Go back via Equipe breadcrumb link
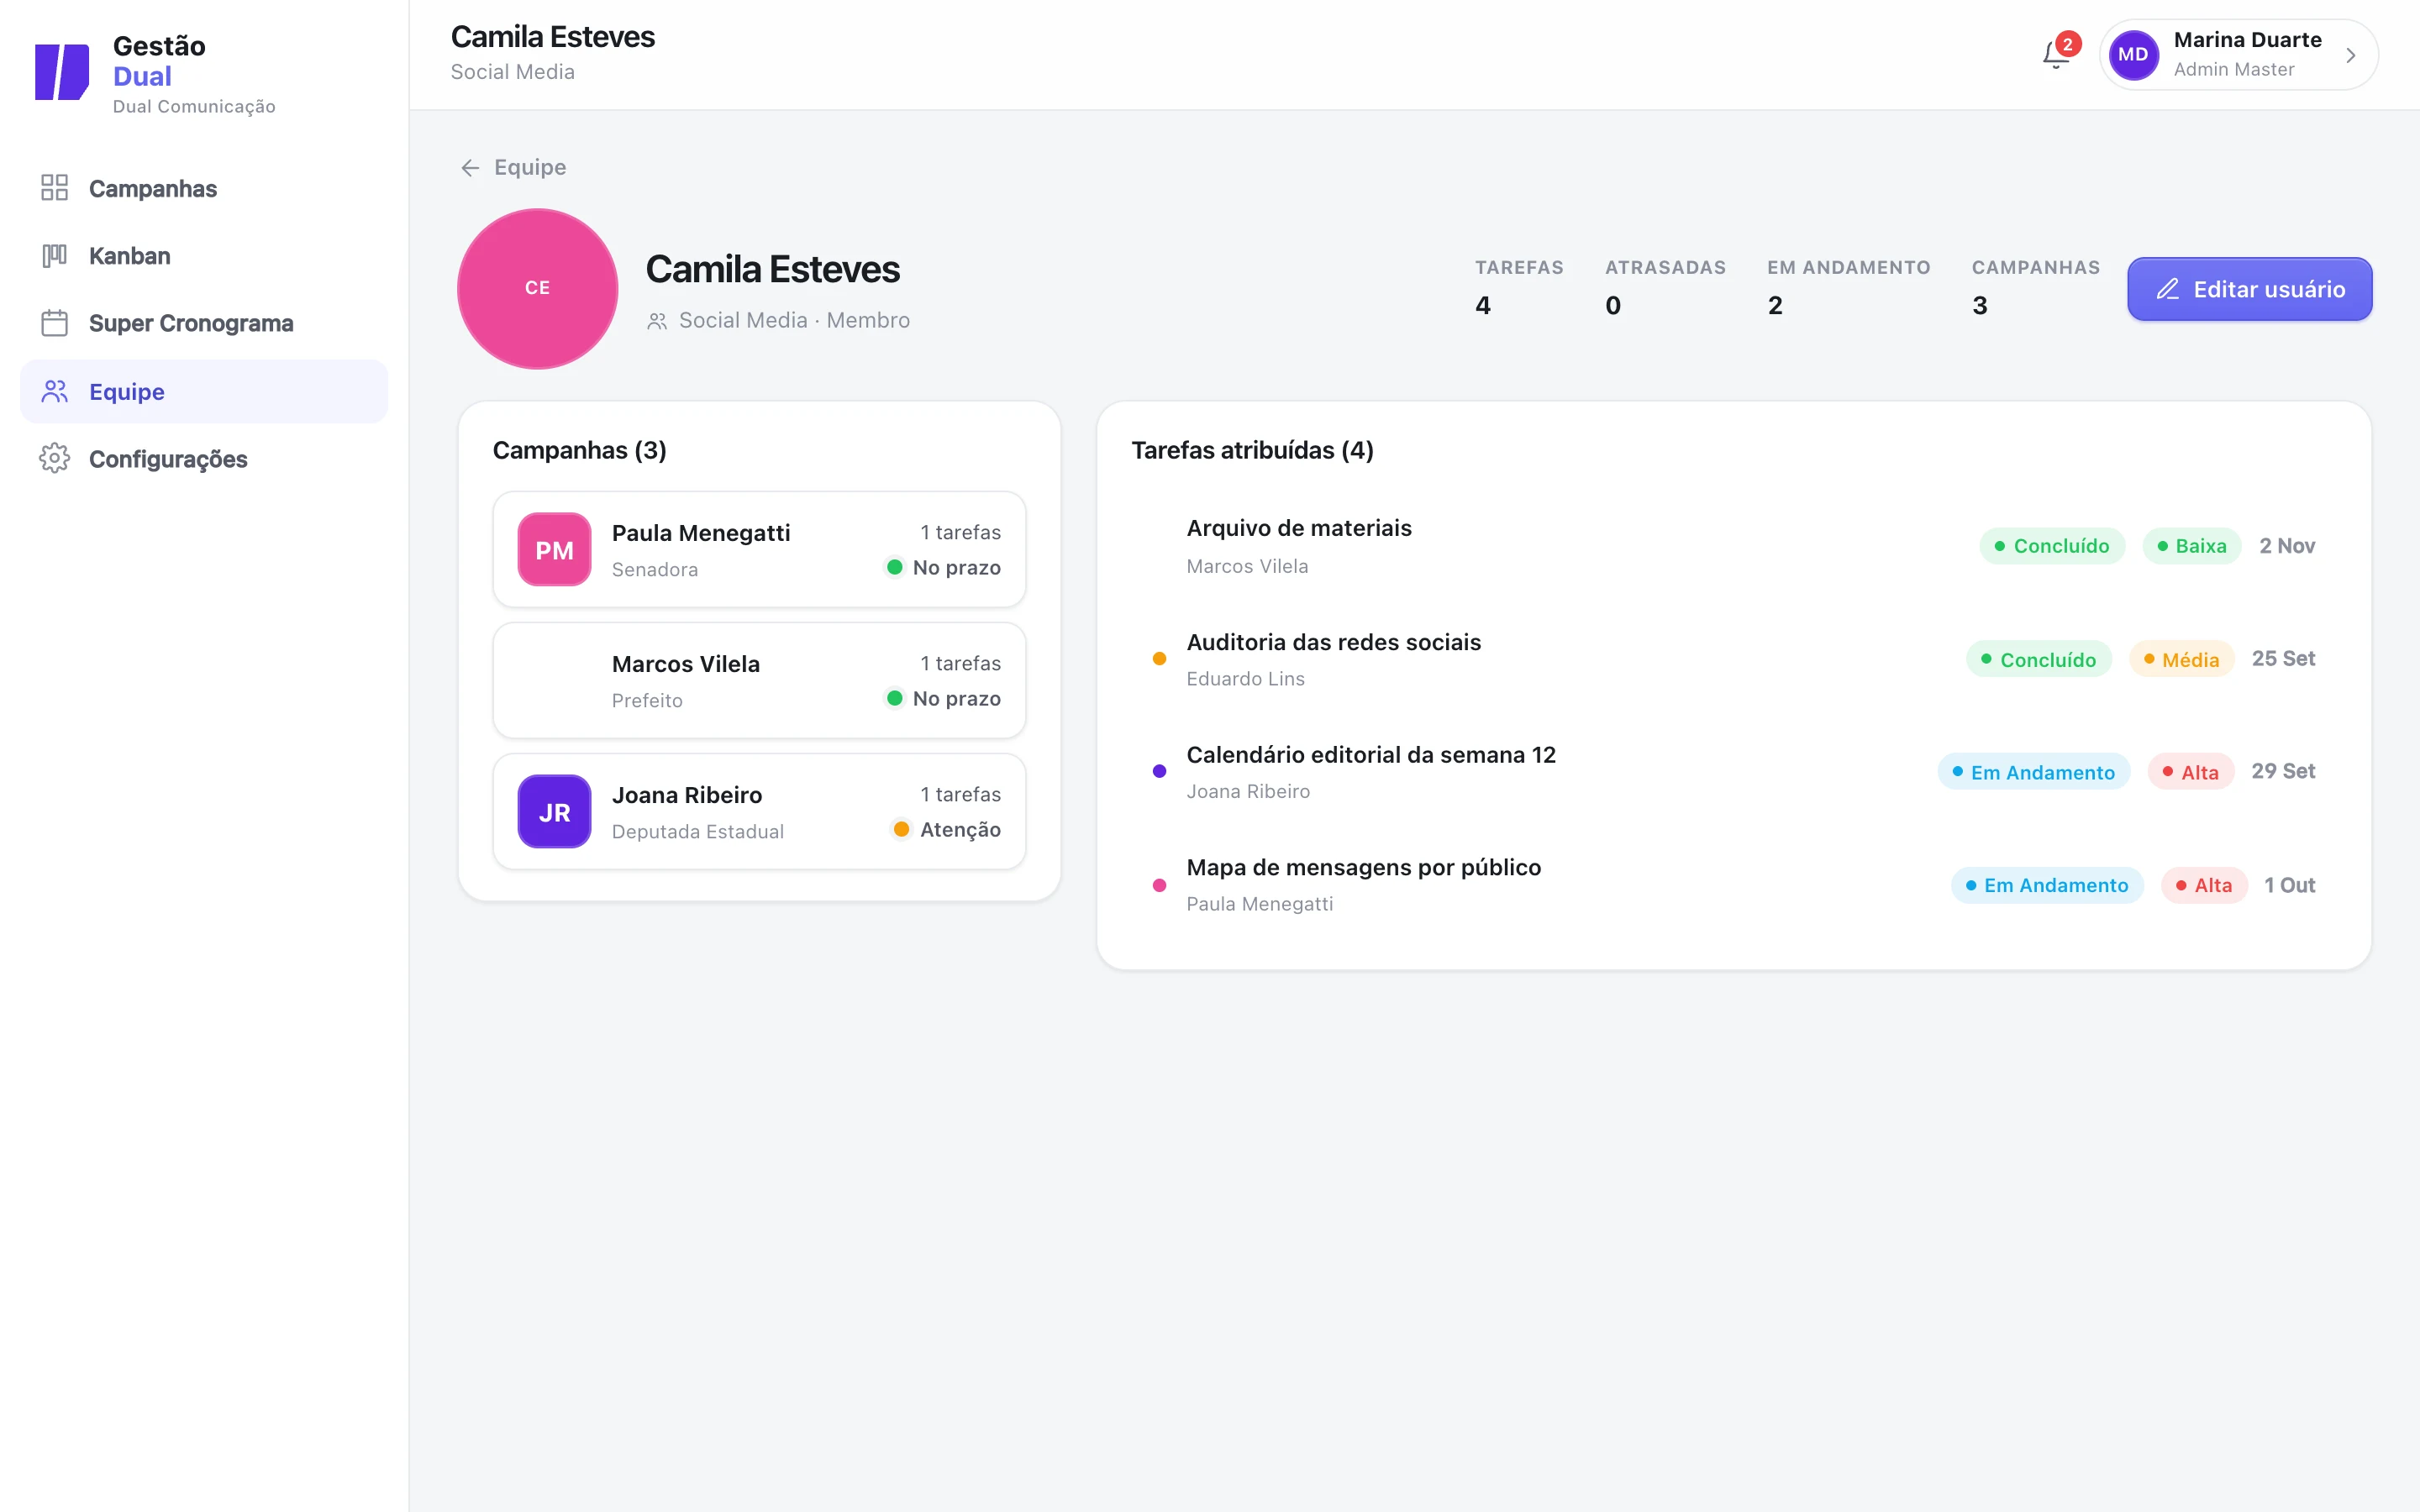This screenshot has height=1512, width=2420. [x=530, y=167]
